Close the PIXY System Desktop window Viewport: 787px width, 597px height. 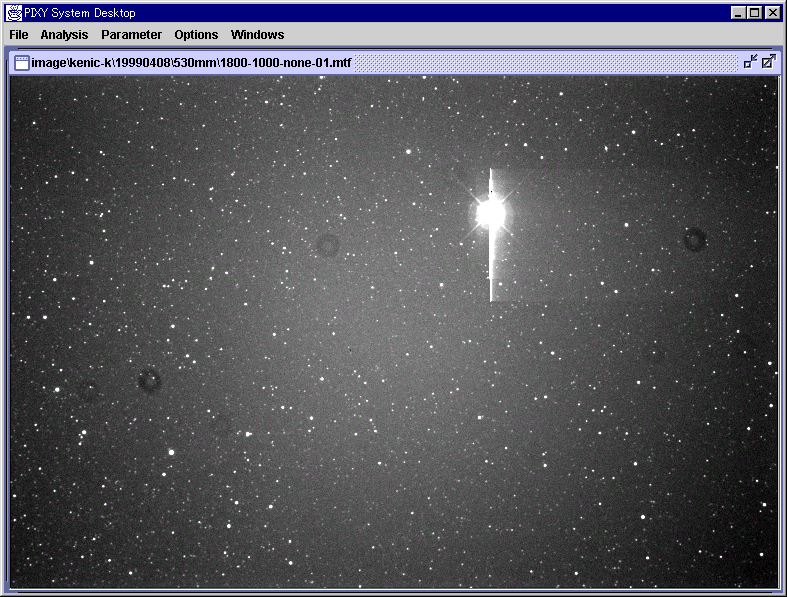tap(773, 13)
